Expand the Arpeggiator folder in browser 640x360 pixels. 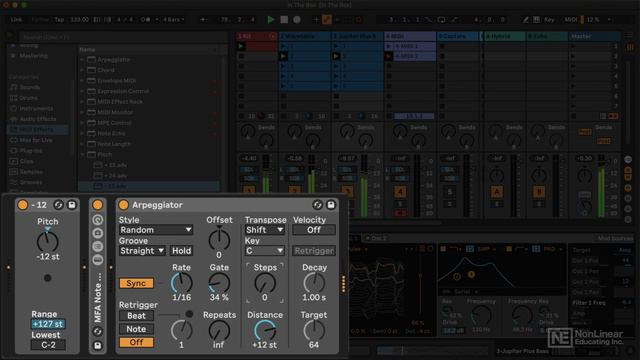[x=82, y=60]
